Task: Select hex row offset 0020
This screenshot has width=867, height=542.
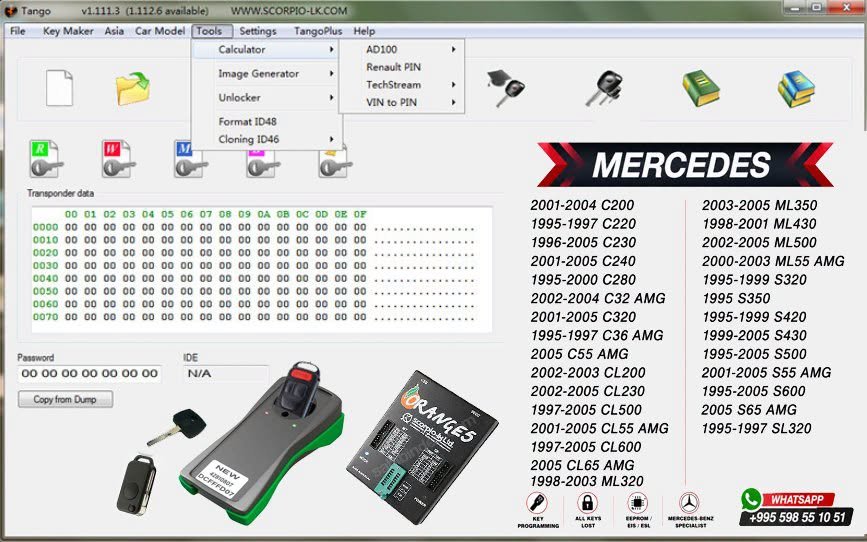Action: [45, 253]
